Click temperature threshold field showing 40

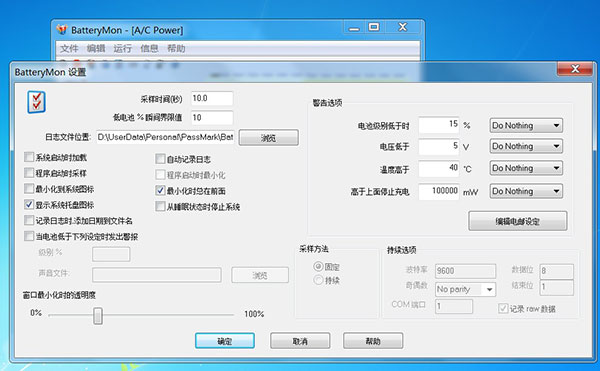(439, 169)
